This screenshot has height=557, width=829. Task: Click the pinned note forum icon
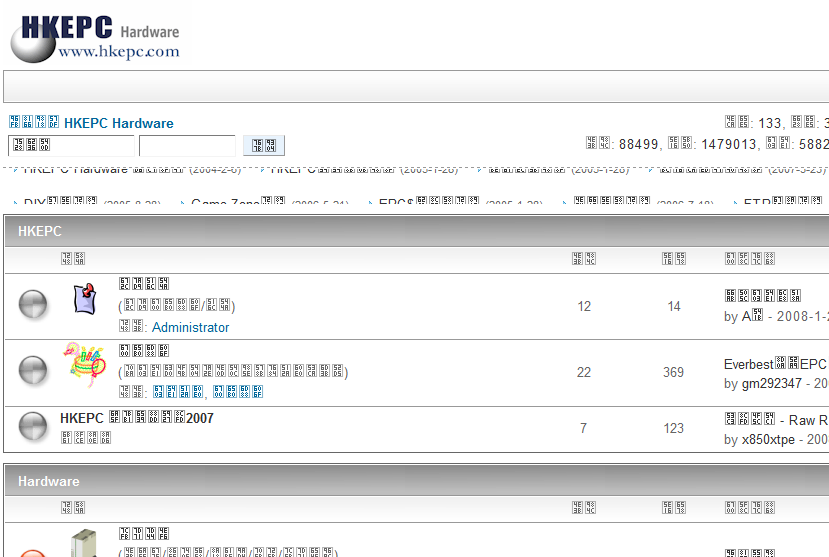click(85, 299)
